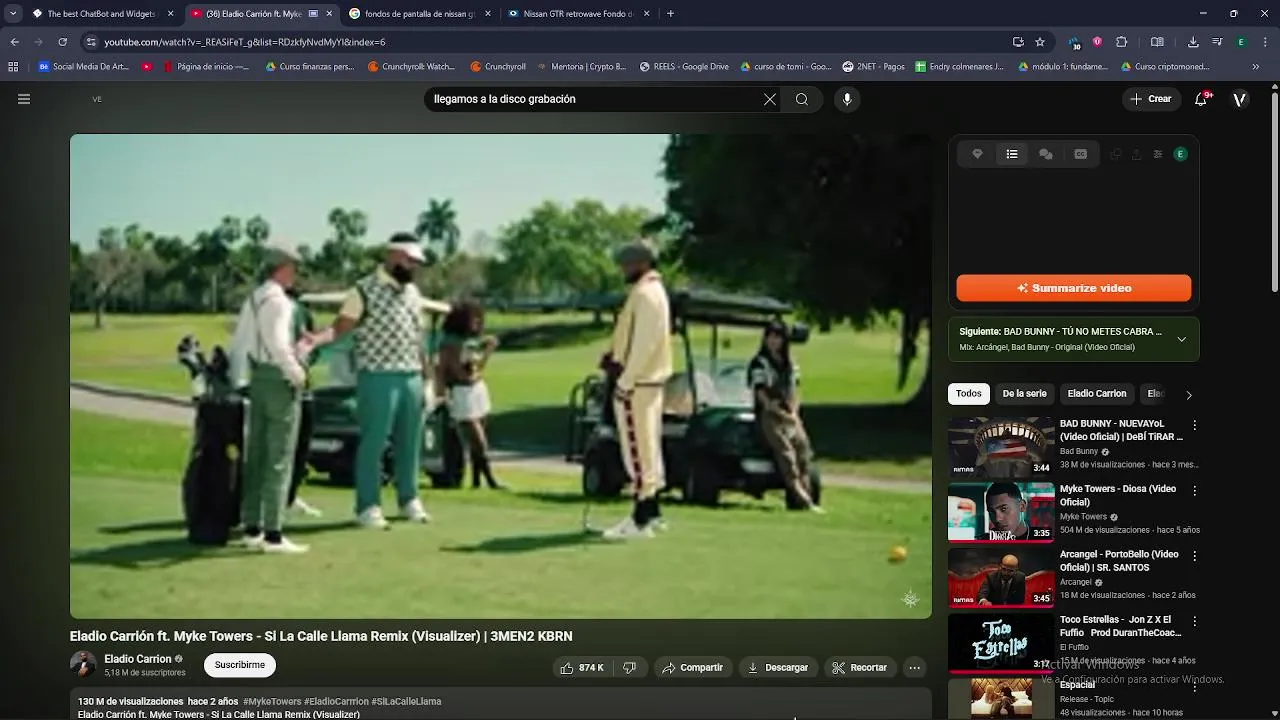Go back to the previous page
Image resolution: width=1280 pixels, height=720 pixels.
coord(14,42)
